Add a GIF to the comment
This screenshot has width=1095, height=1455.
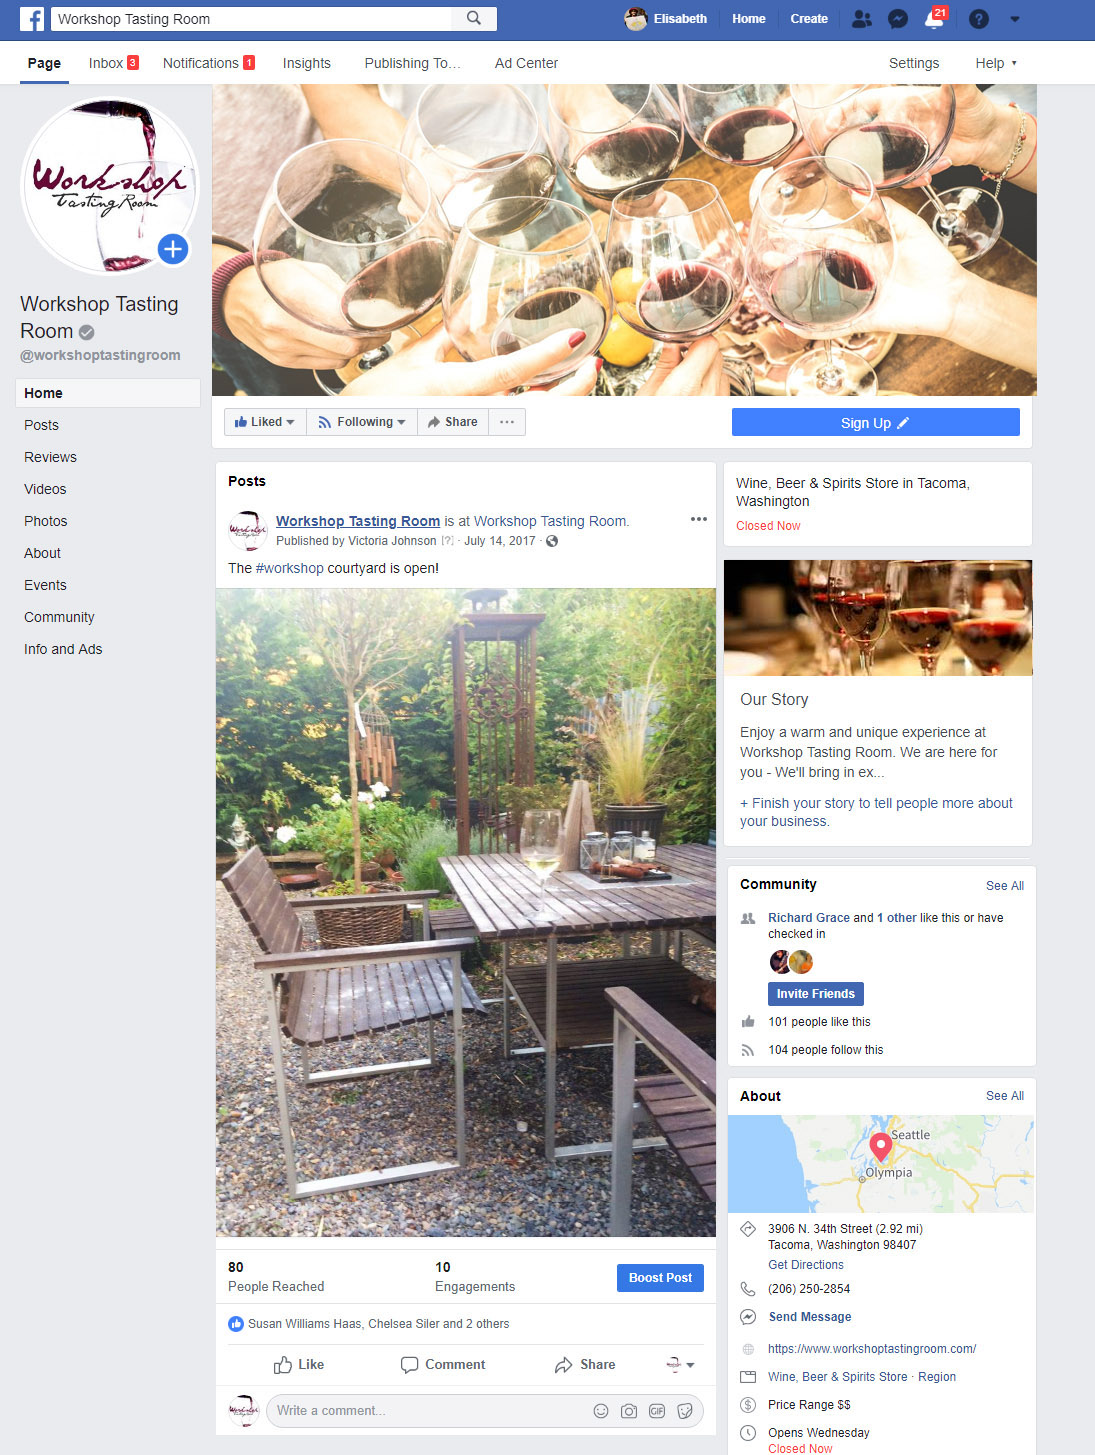pyautogui.click(x=657, y=1411)
